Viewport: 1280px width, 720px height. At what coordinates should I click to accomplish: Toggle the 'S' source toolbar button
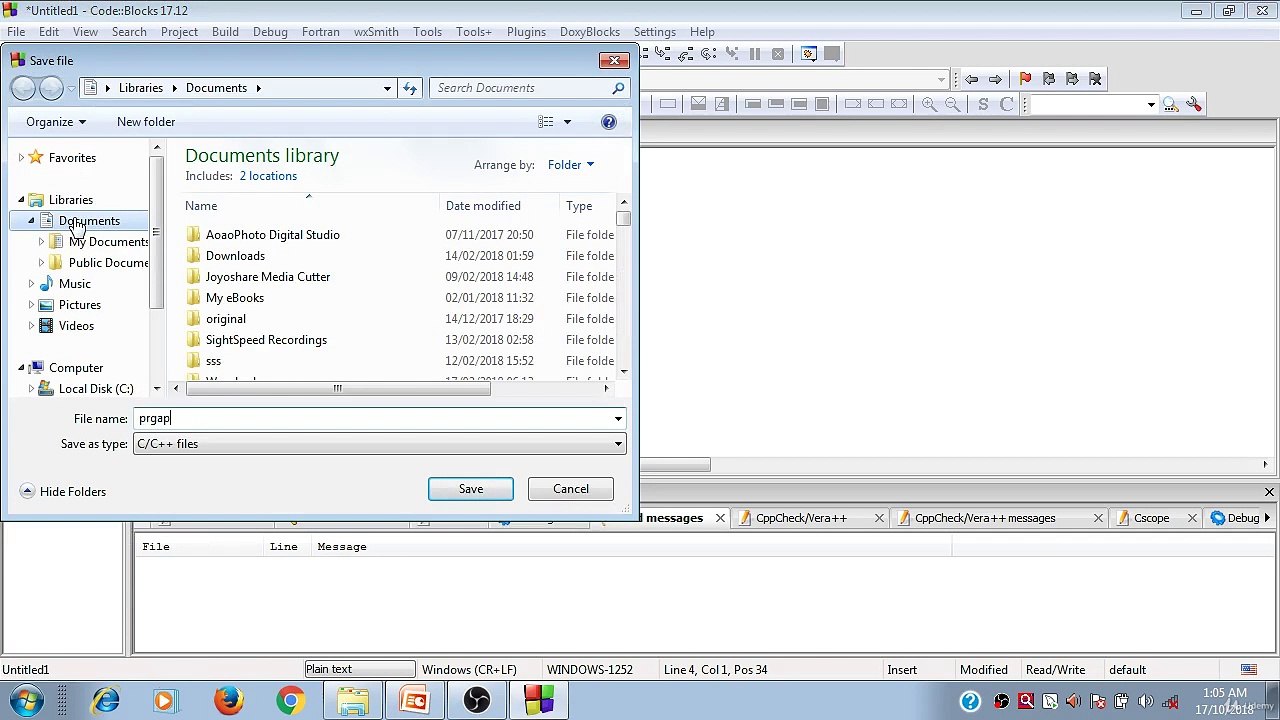click(x=983, y=104)
